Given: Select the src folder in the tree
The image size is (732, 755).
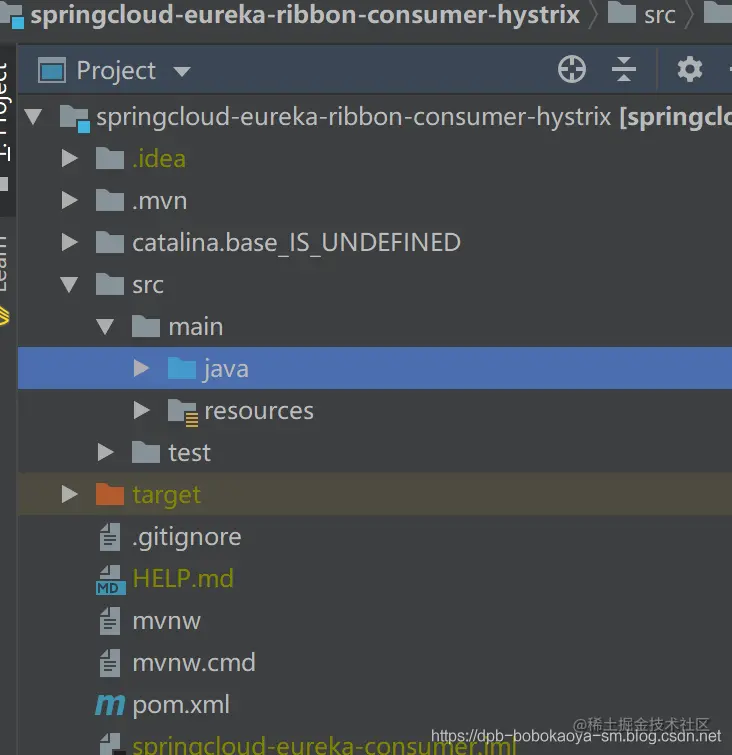Looking at the screenshot, I should 148,285.
